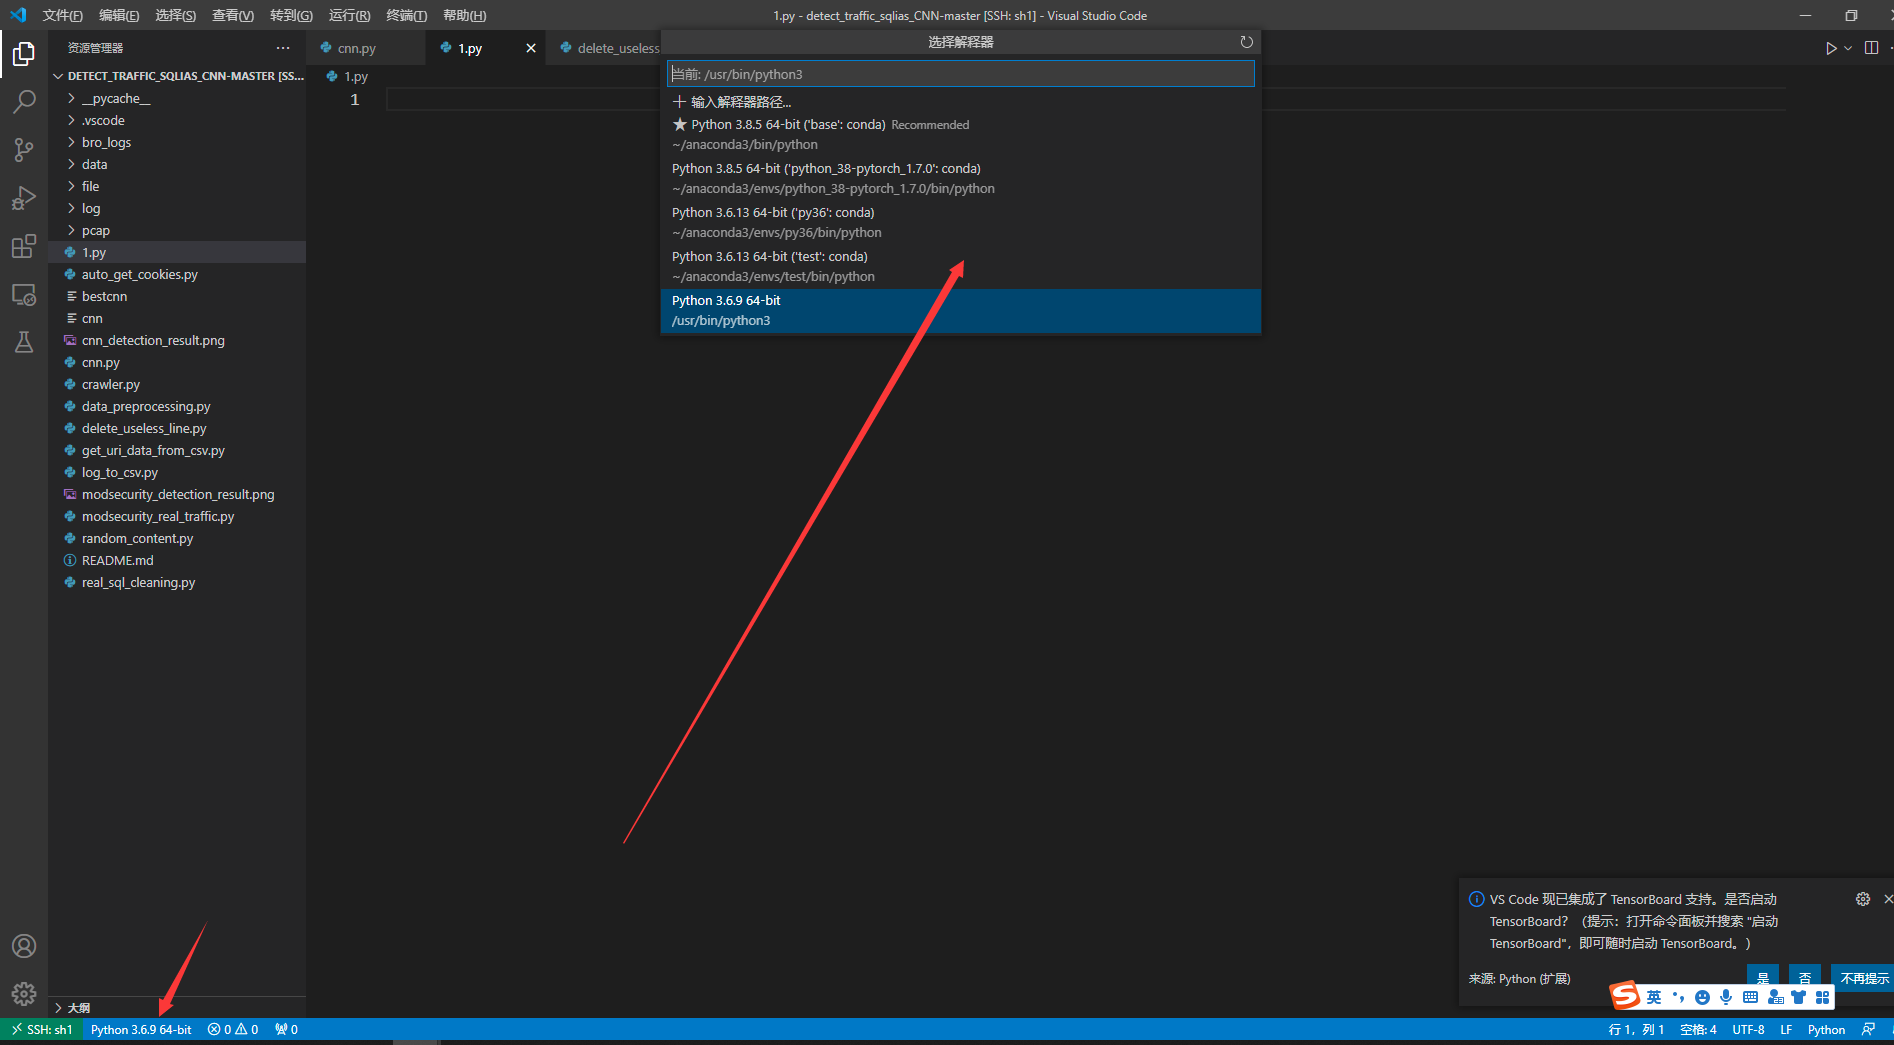
Task: Open the 终端(T) menu
Action: (x=406, y=15)
